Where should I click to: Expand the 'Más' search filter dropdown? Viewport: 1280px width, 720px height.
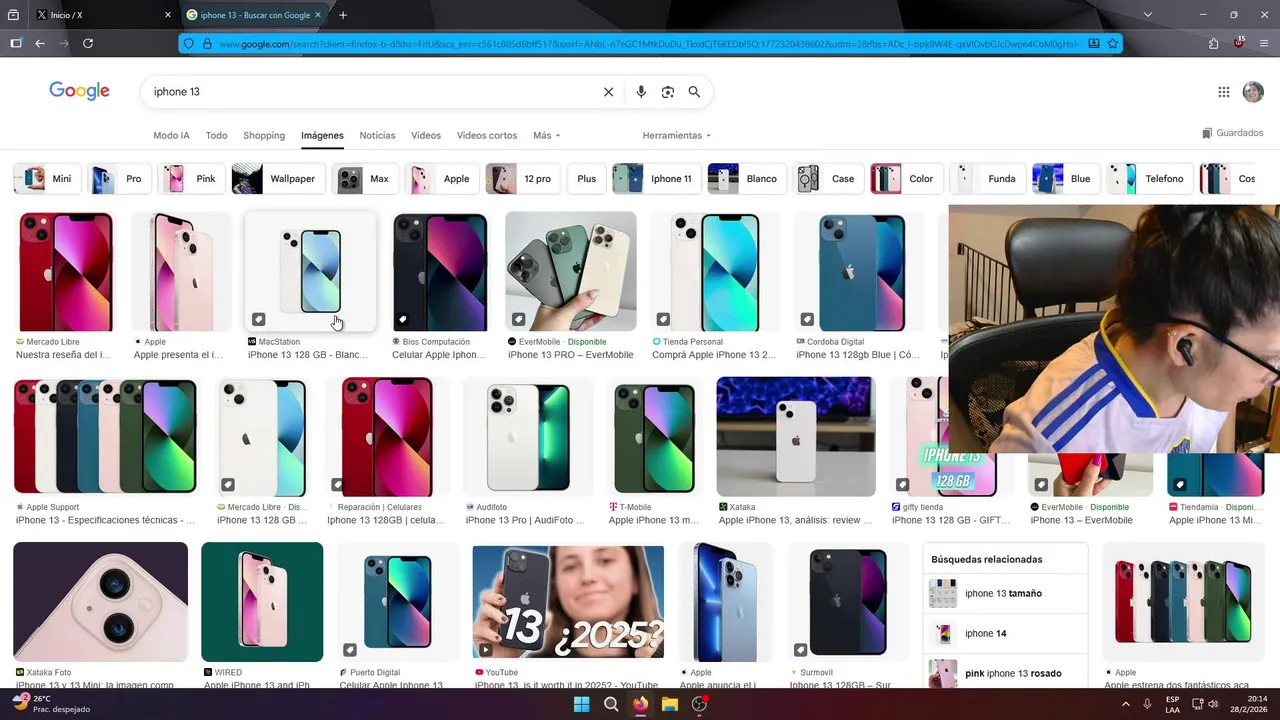pos(546,135)
